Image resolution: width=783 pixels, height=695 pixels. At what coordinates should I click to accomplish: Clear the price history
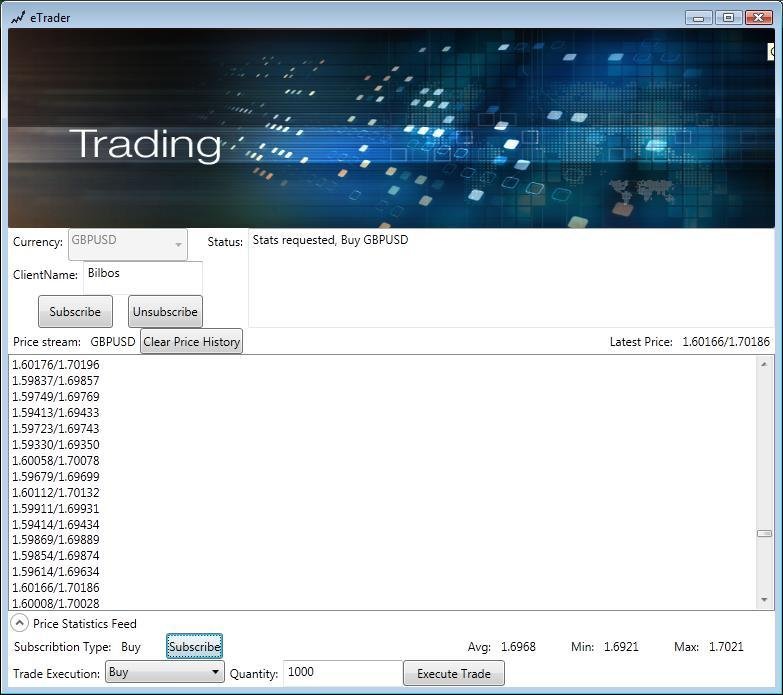192,342
